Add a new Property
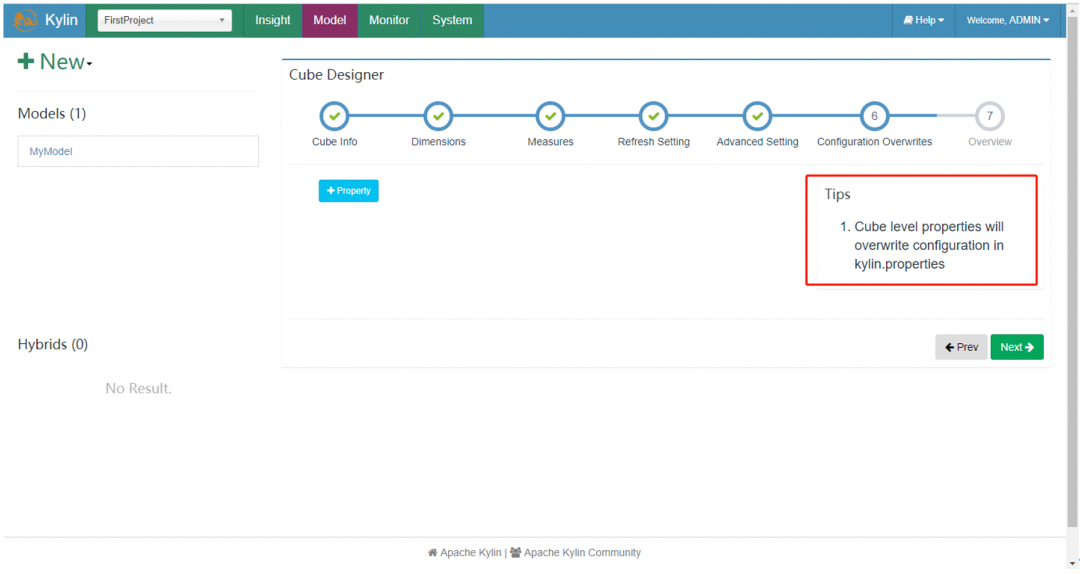 (x=349, y=191)
